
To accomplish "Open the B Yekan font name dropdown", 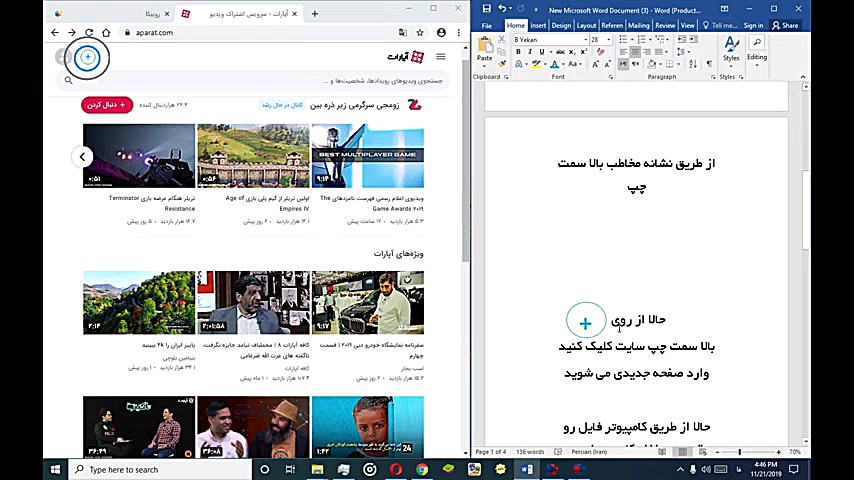I will 585,40.
